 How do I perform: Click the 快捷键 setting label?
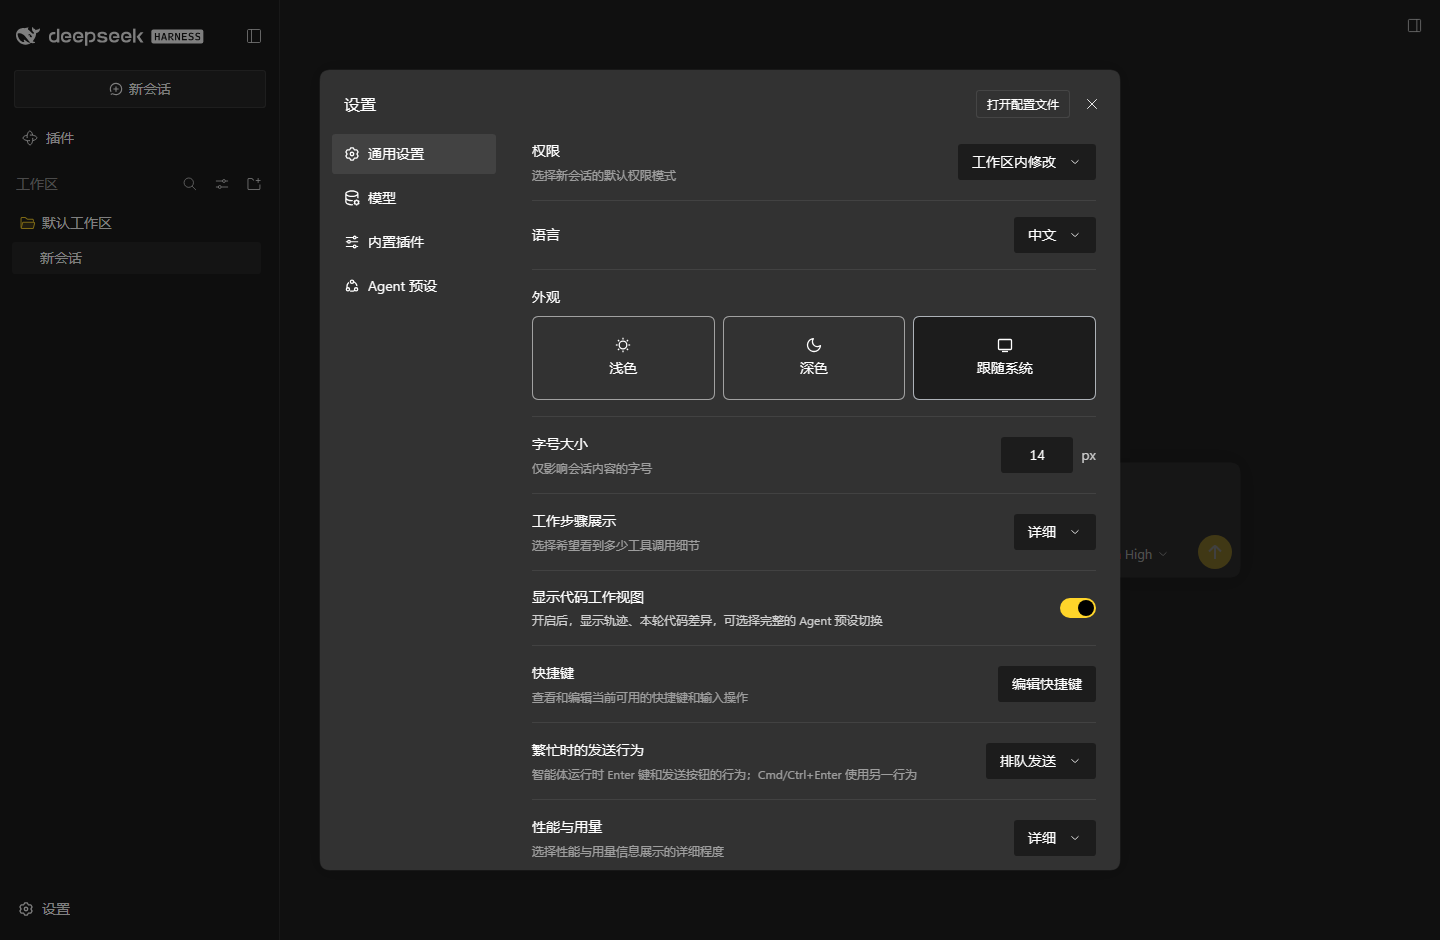(x=553, y=673)
